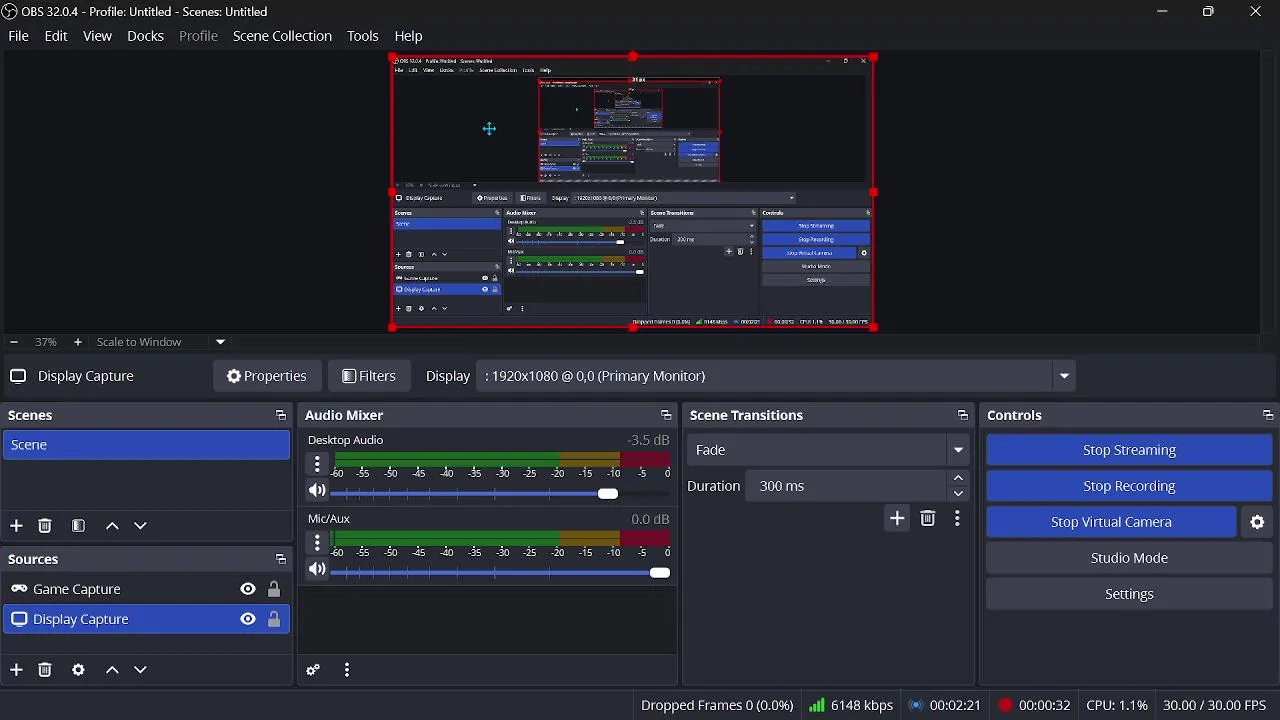Open the Help menu
The height and width of the screenshot is (720, 1280).
409,36
